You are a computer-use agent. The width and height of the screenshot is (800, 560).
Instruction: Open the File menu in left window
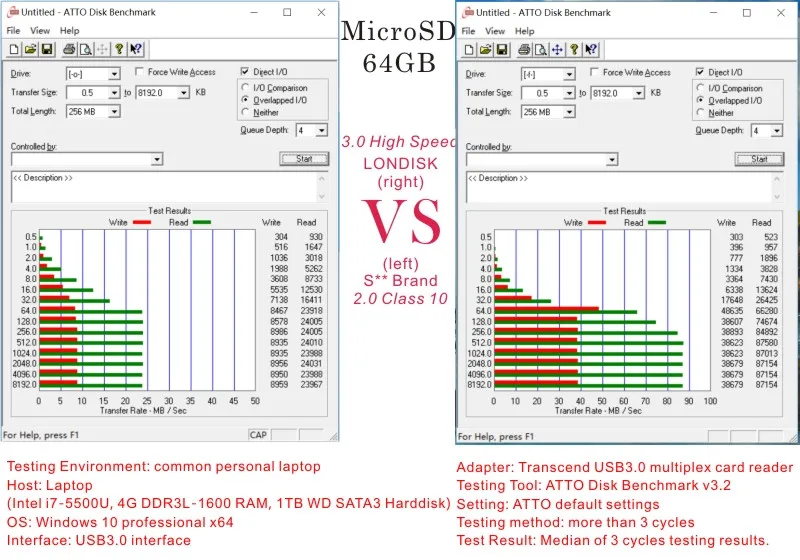click(13, 31)
